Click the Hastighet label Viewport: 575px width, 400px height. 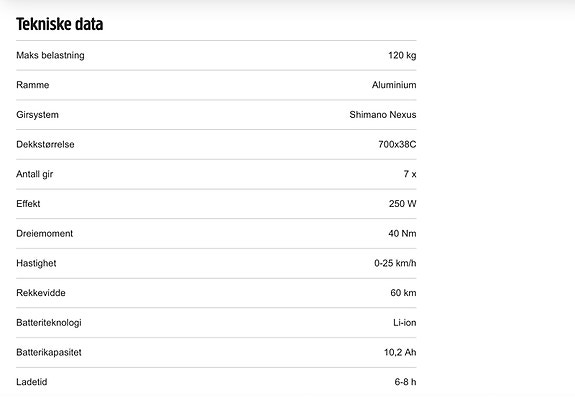[x=36, y=263]
